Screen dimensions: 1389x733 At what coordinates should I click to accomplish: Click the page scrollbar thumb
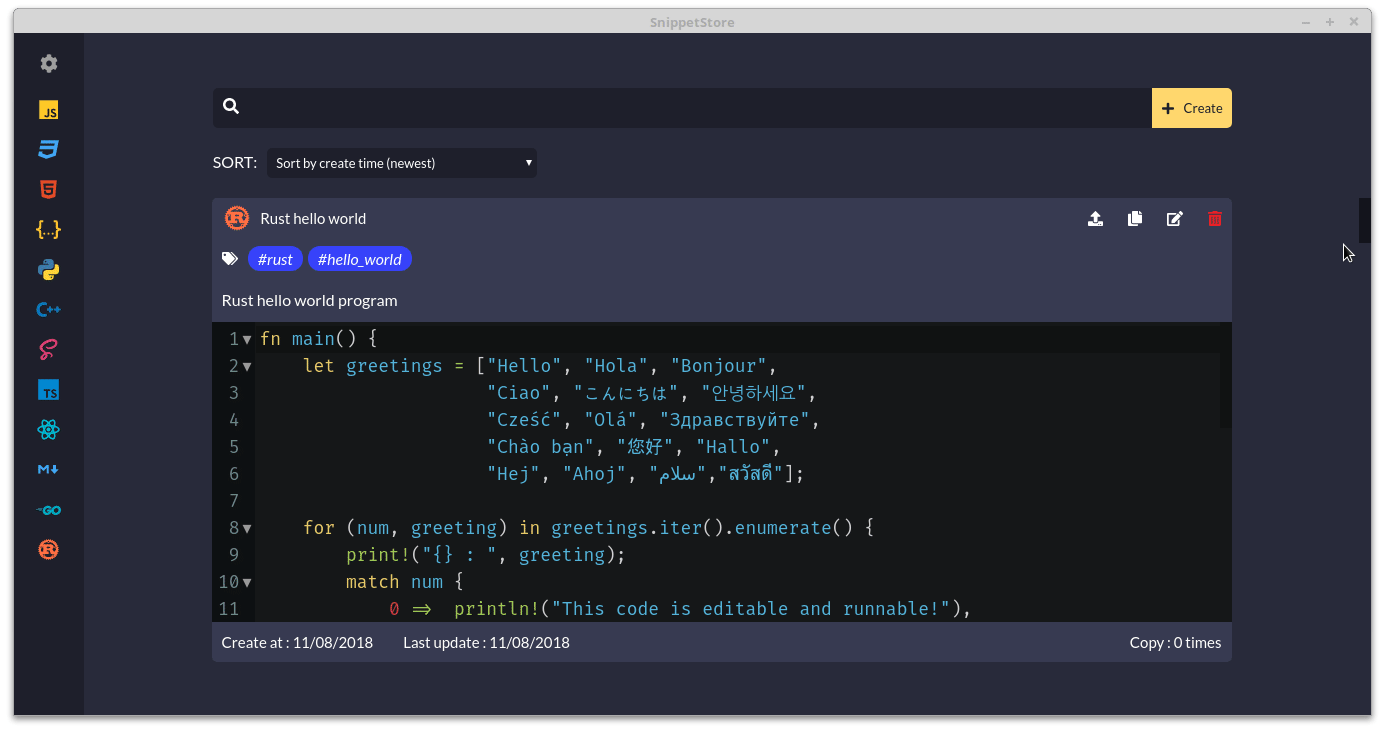tap(1364, 221)
